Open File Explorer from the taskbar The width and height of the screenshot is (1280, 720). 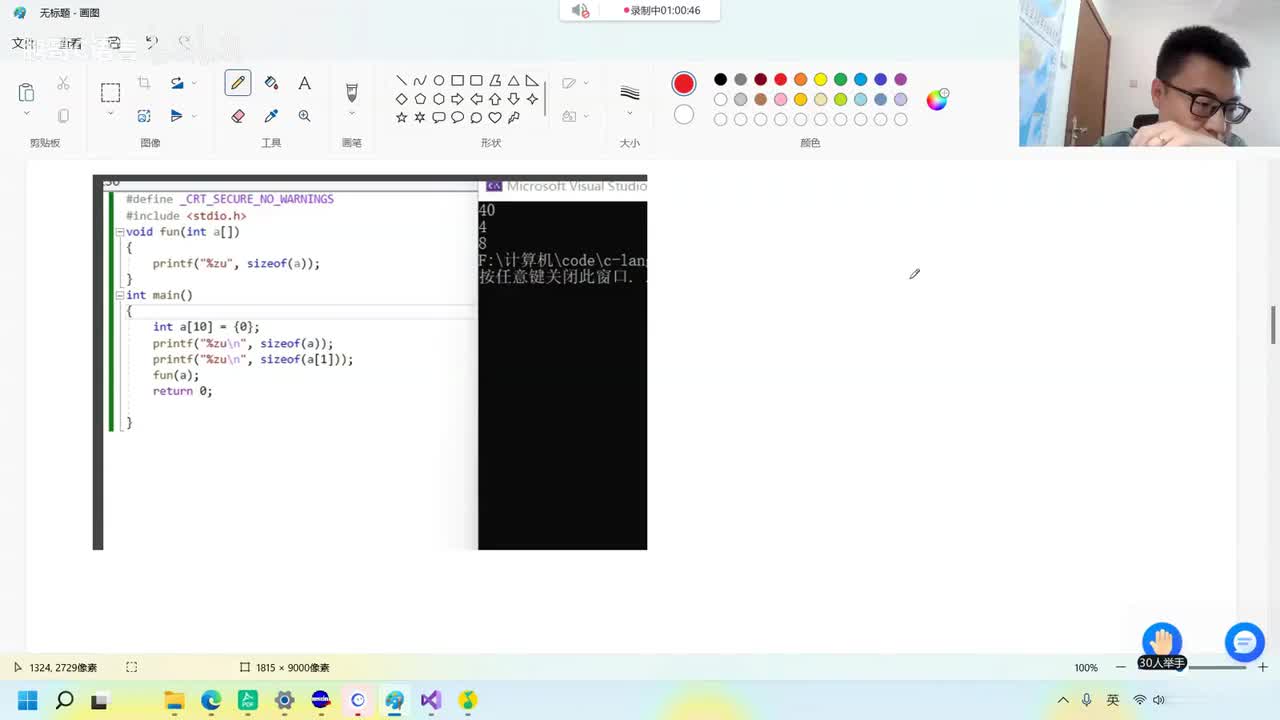[174, 700]
